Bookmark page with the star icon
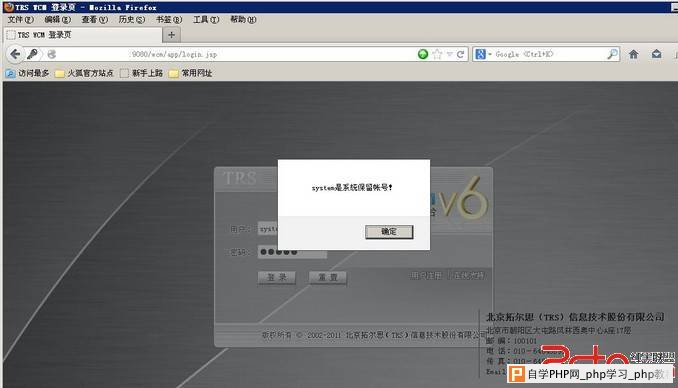This screenshot has width=678, height=388. (437, 54)
